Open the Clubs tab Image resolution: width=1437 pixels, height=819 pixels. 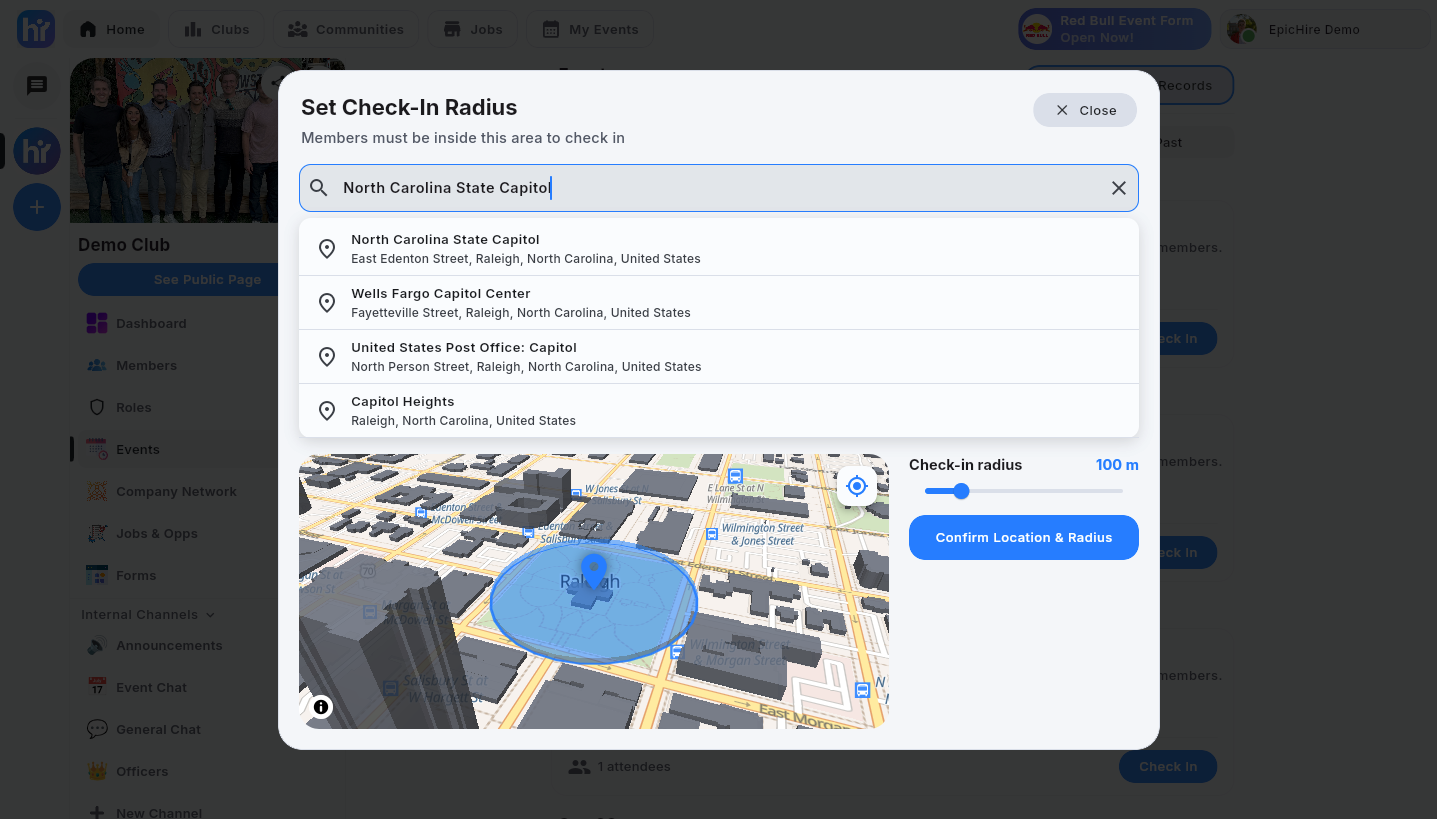click(x=216, y=29)
